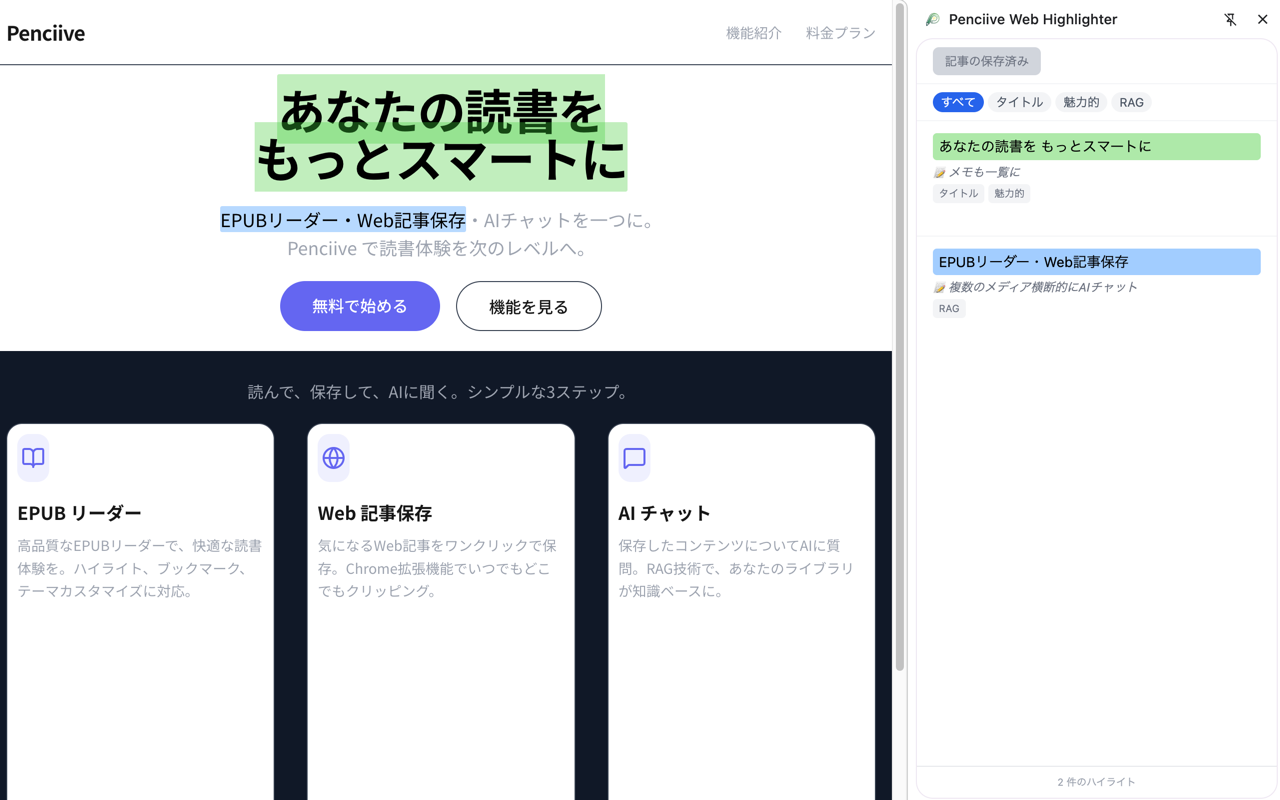Image resolution: width=1280 pixels, height=800 pixels.
Task: Click the Penciive Web Highlighter panel title
Action: click(x=1033, y=19)
